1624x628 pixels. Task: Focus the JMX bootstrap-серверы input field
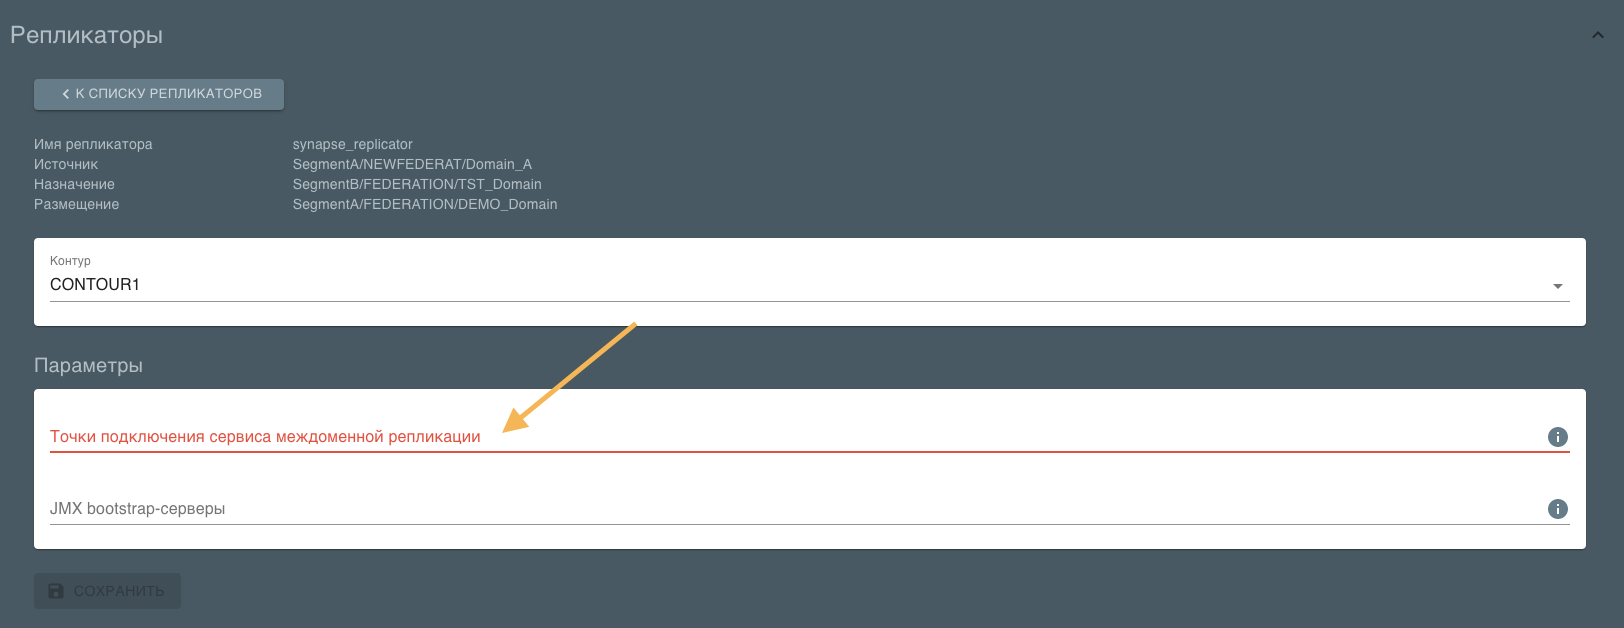[x=795, y=509]
